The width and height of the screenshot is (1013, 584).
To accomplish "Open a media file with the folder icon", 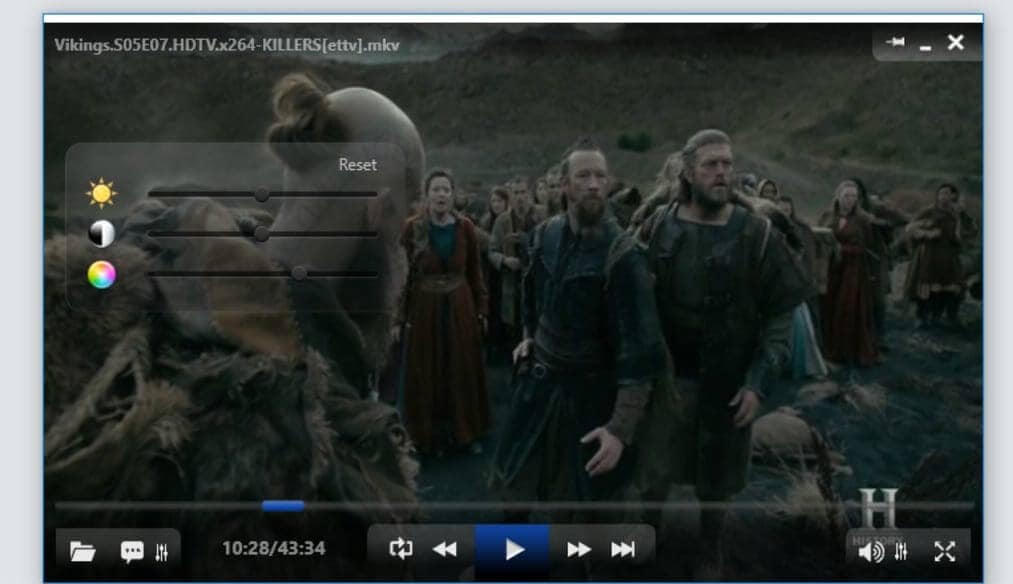I will 83,551.
